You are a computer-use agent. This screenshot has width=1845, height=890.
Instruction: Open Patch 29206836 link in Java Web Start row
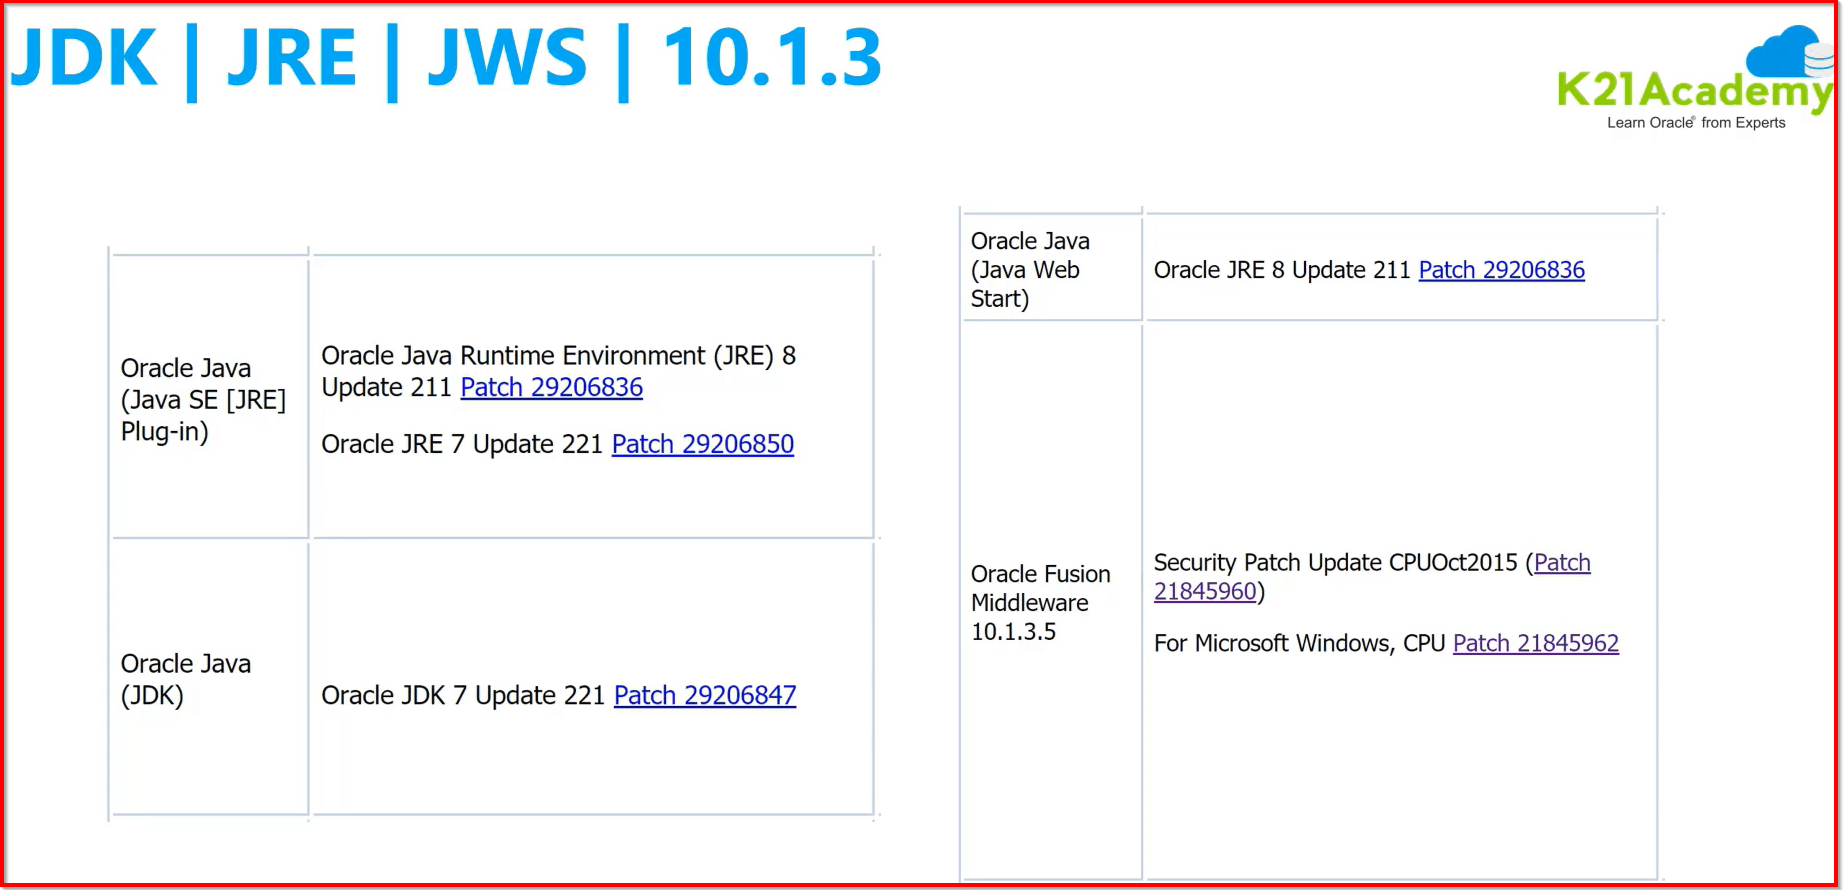tap(1501, 270)
